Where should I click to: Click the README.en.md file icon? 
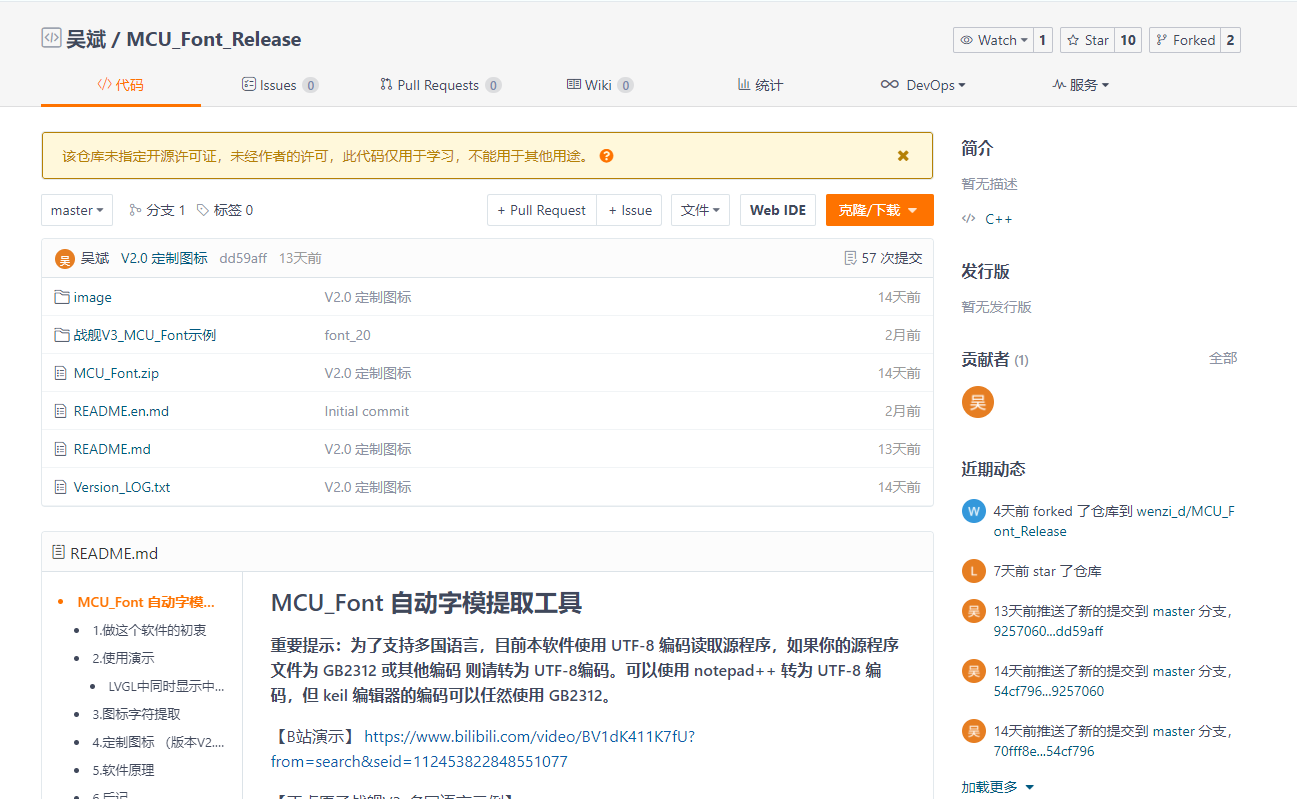coord(61,411)
